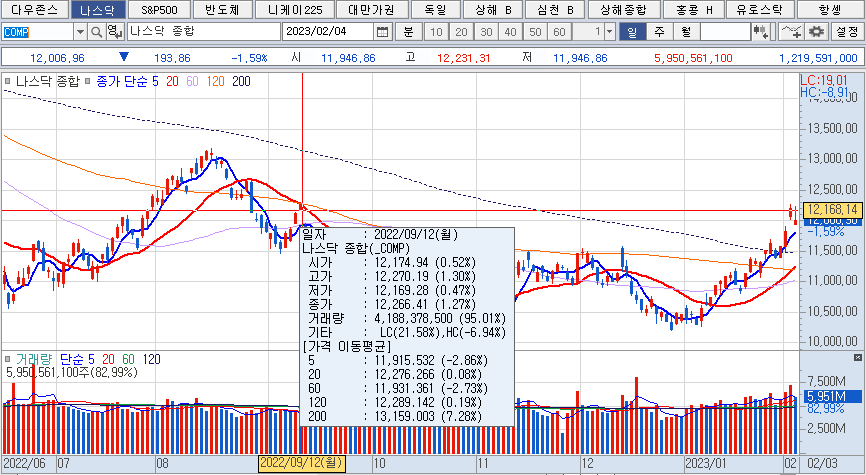Click the candlestick chart type icon

click(x=762, y=32)
